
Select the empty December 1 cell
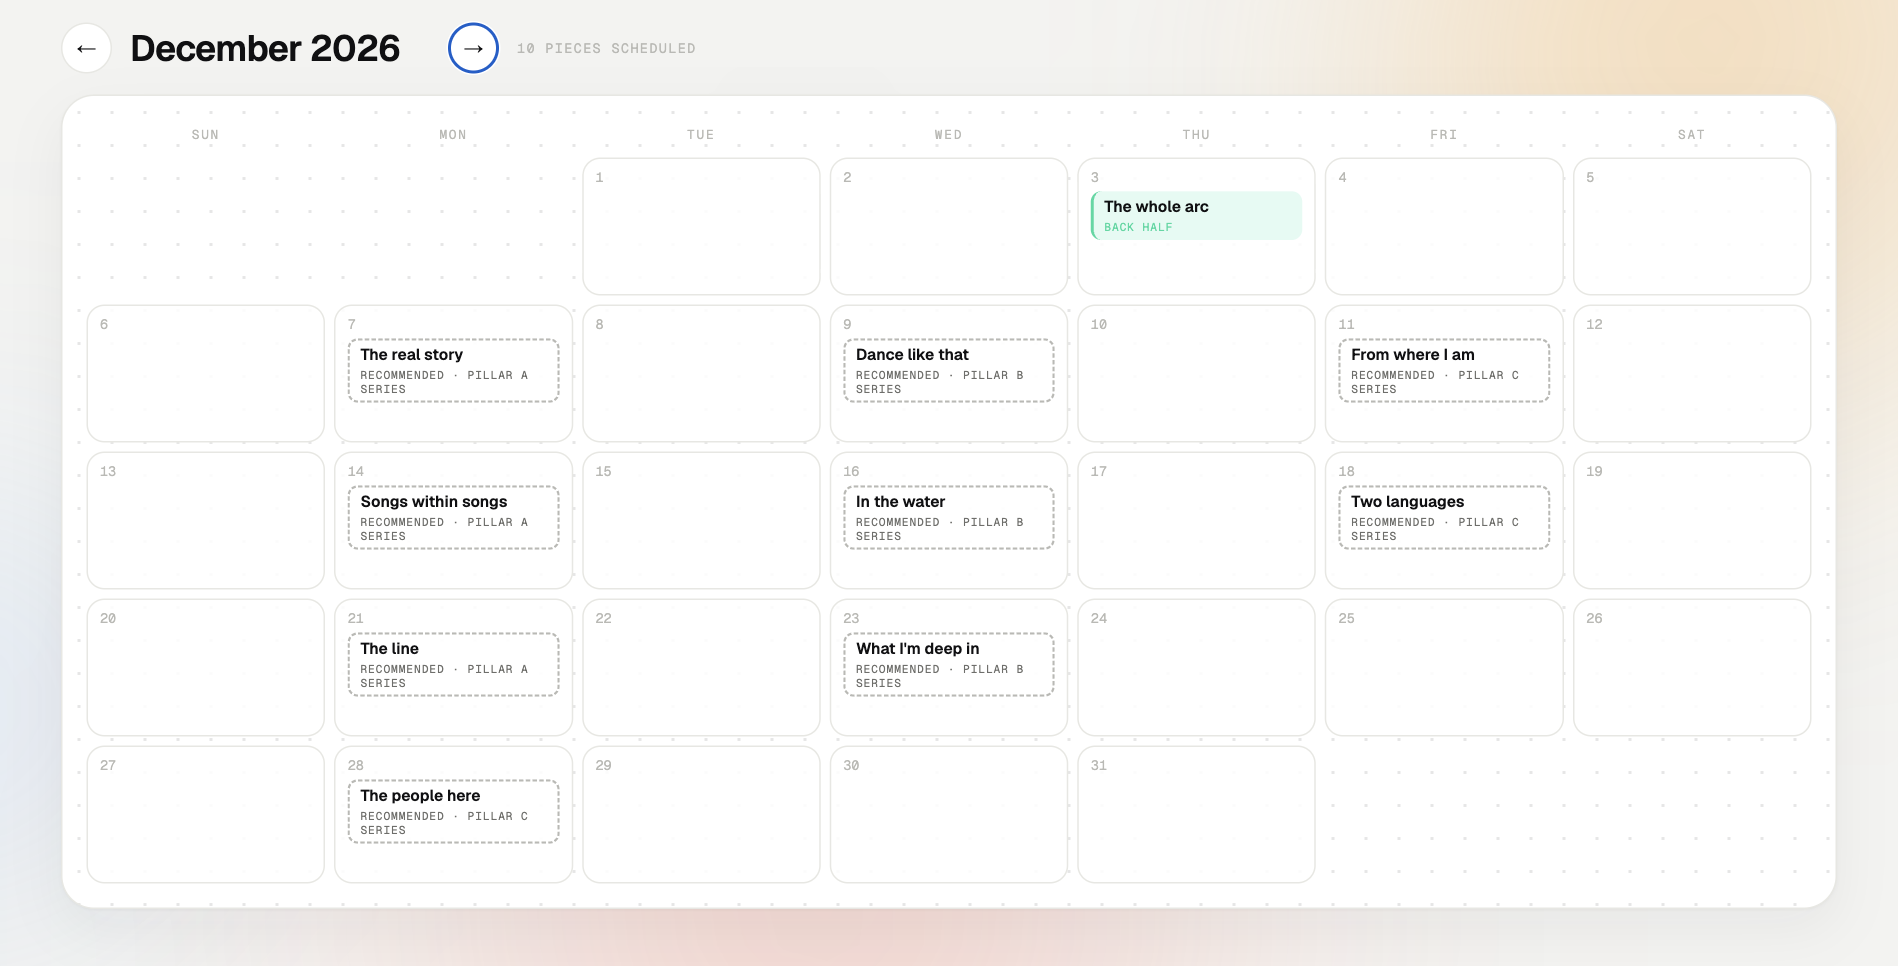[x=701, y=226]
